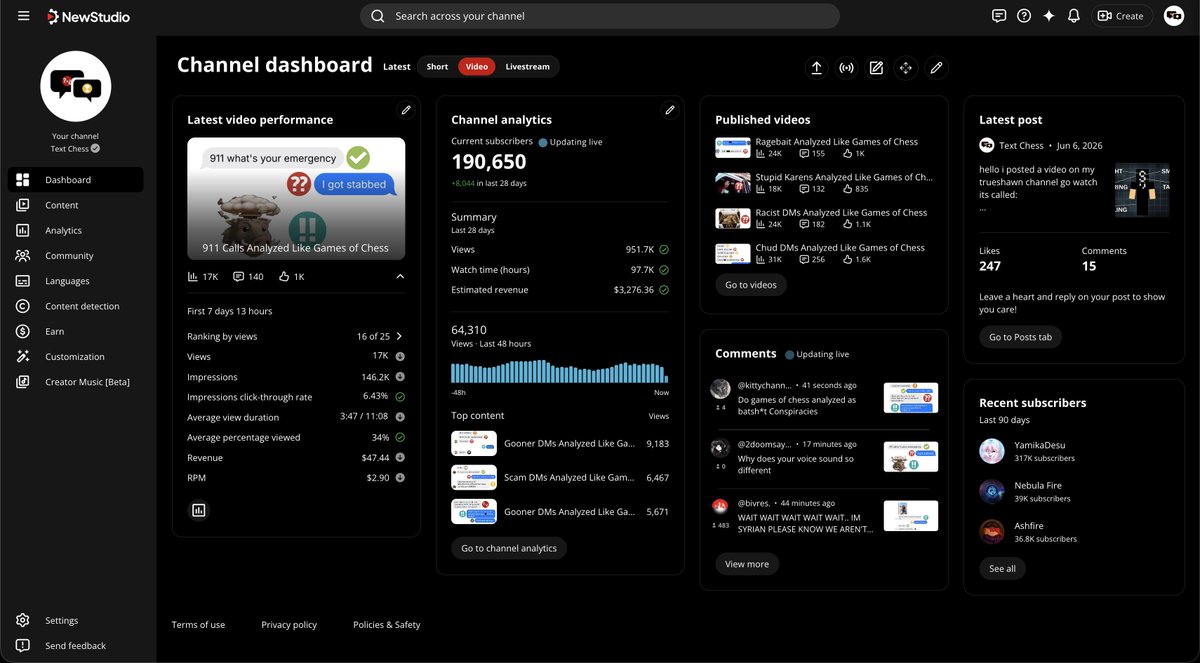The height and width of the screenshot is (663, 1200).
Task: Open the Policies & Safety link
Action: tap(387, 625)
